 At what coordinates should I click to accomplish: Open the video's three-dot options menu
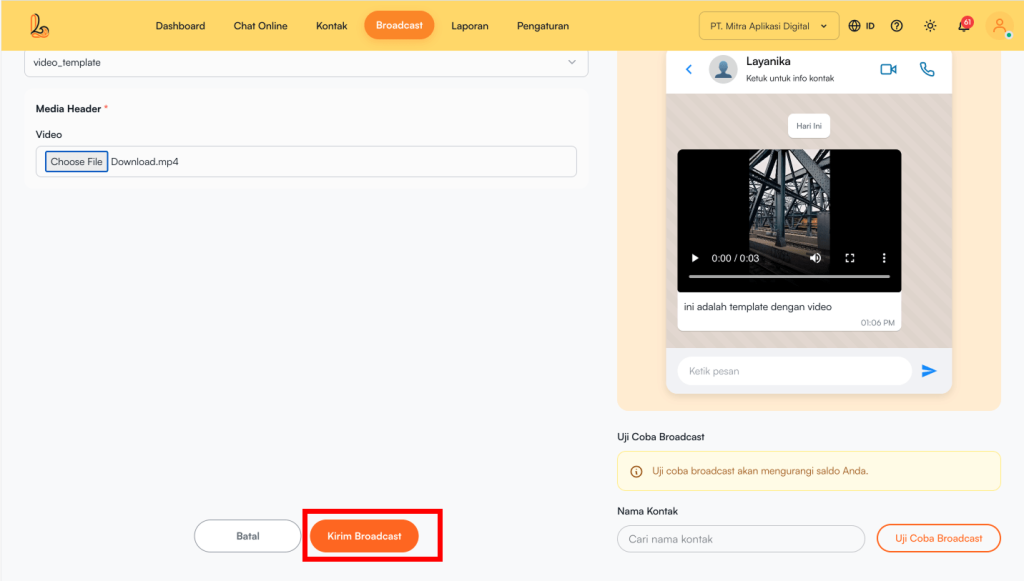[x=884, y=258]
